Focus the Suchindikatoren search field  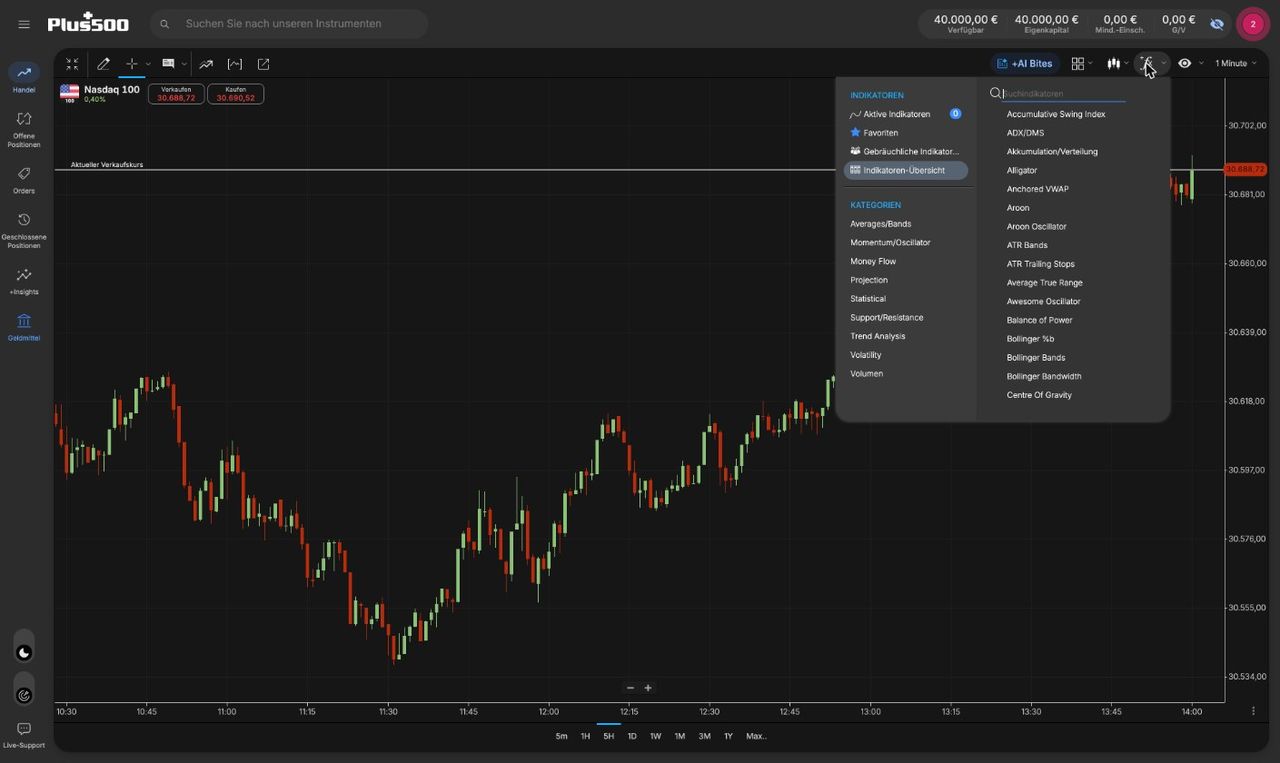pos(1063,93)
